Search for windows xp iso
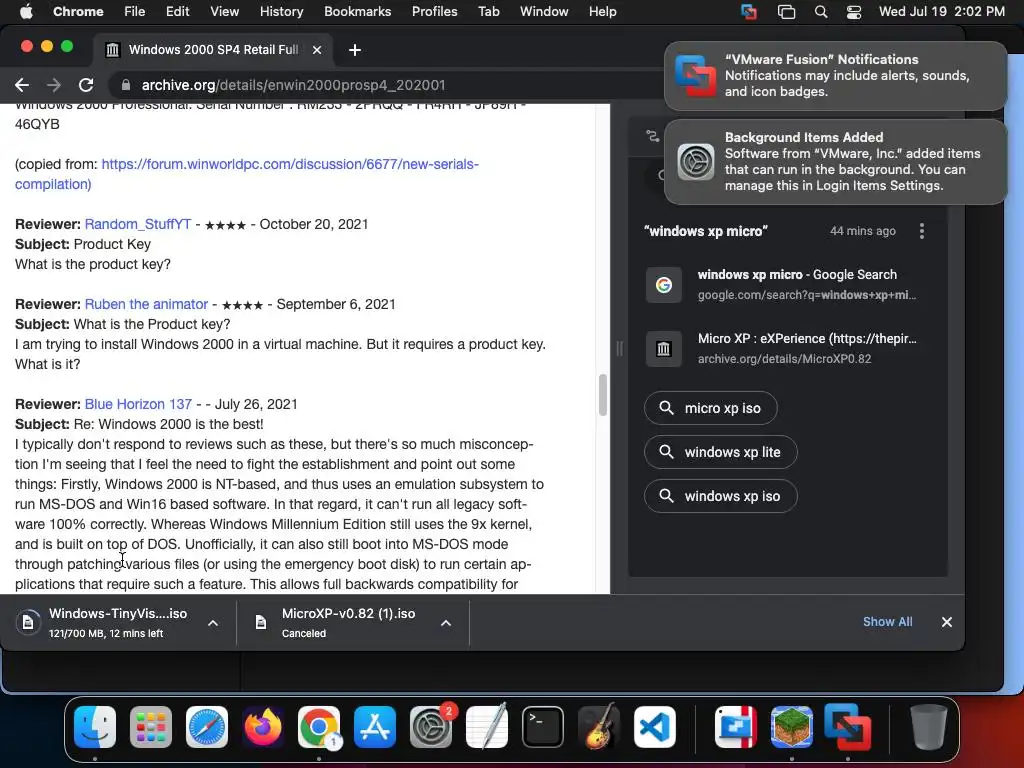 720,496
